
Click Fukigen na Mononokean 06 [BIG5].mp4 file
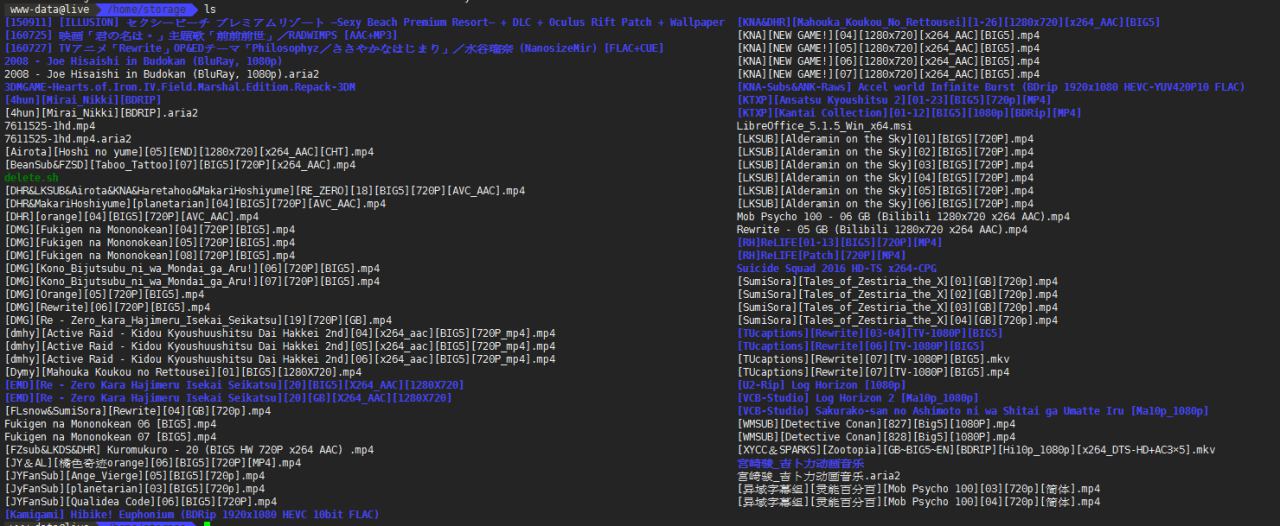[x=110, y=423]
